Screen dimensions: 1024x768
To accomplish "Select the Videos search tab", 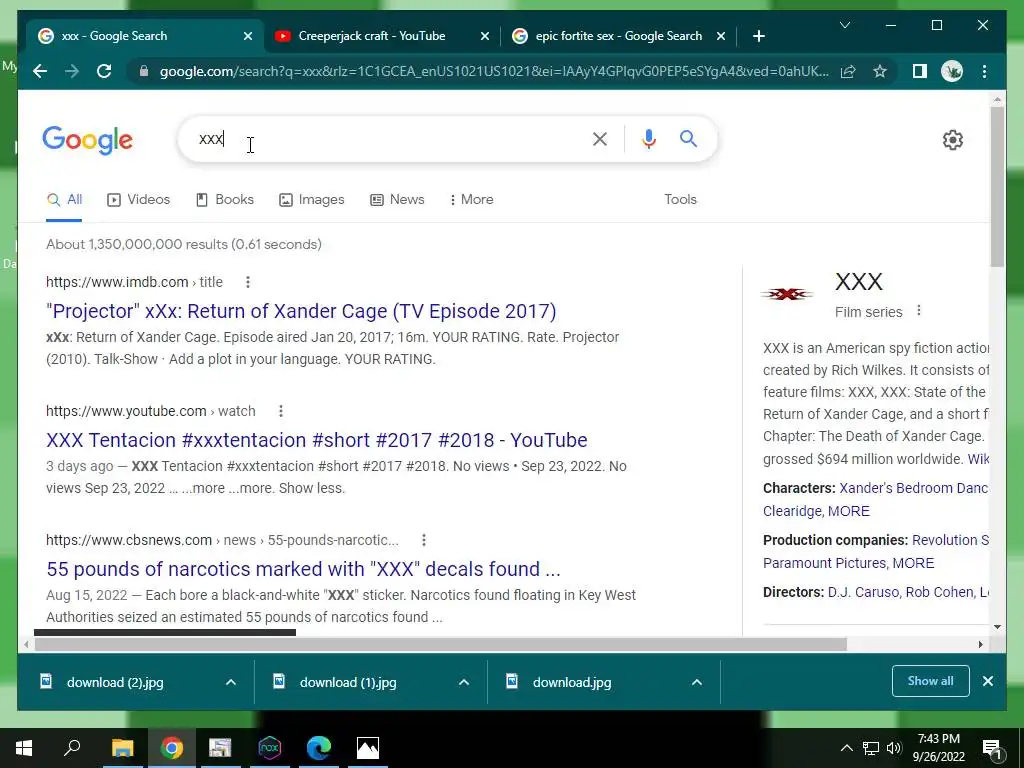I will (x=138, y=200).
